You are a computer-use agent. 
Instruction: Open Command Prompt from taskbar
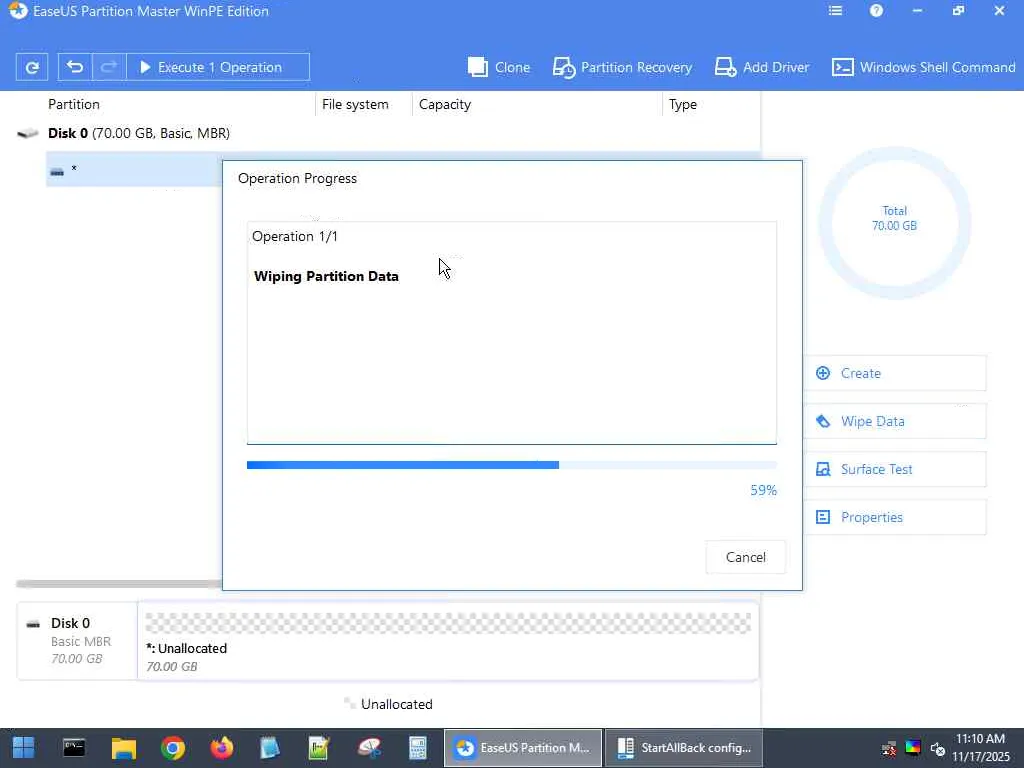[74, 748]
